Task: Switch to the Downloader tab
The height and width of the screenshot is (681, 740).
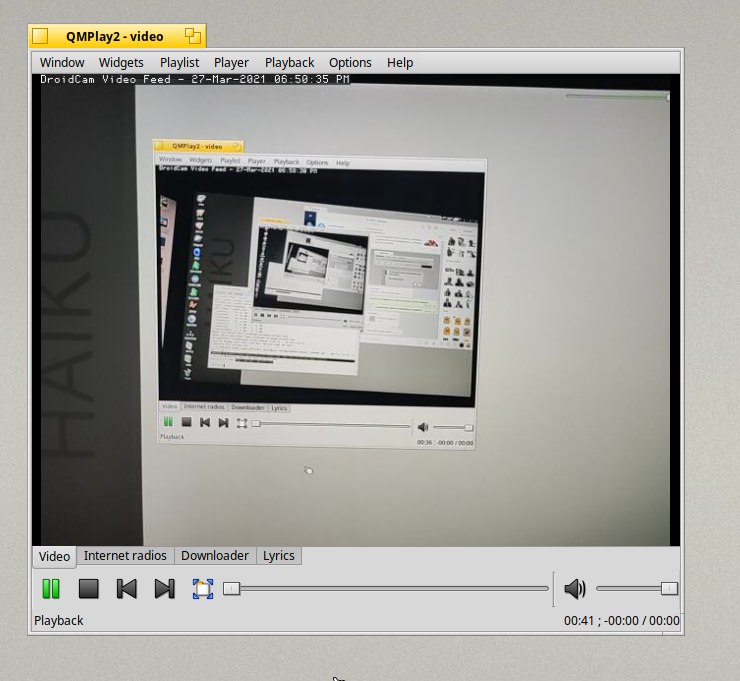Action: tap(215, 555)
